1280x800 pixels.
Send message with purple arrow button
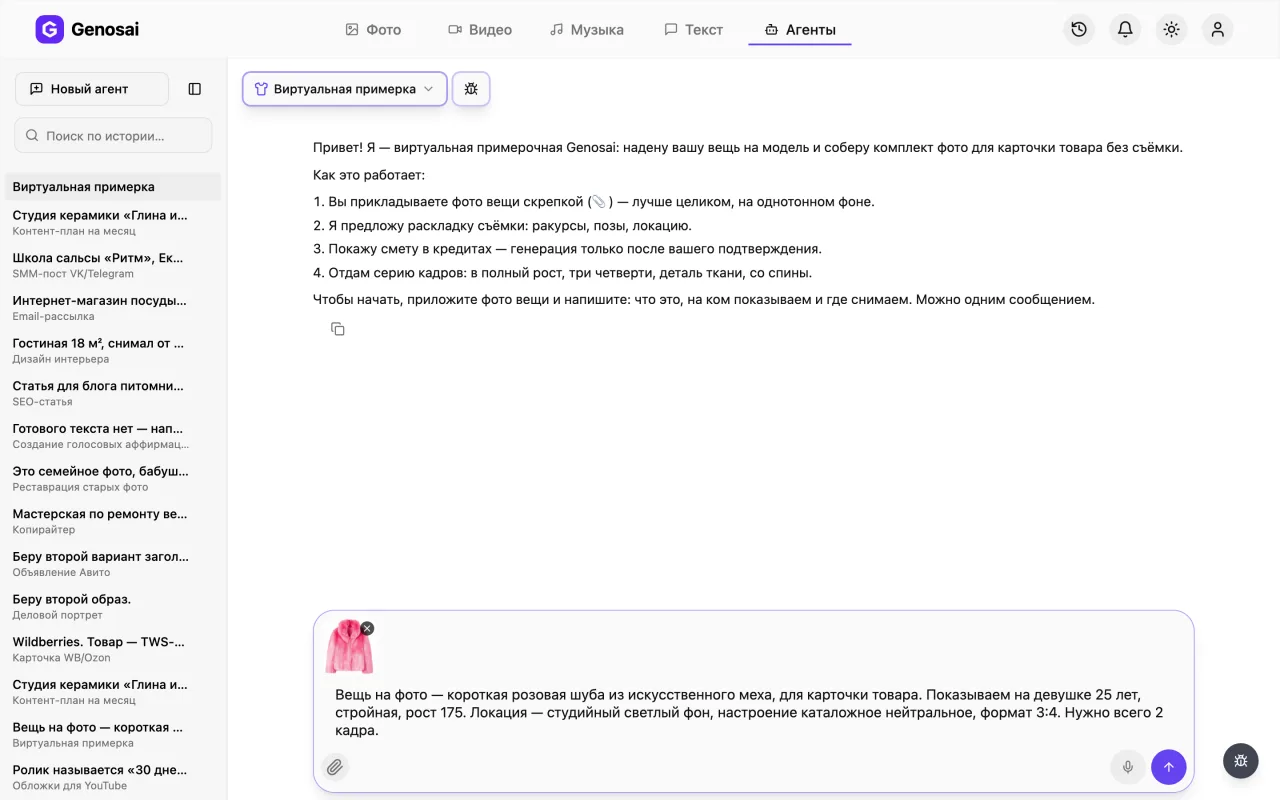1169,767
